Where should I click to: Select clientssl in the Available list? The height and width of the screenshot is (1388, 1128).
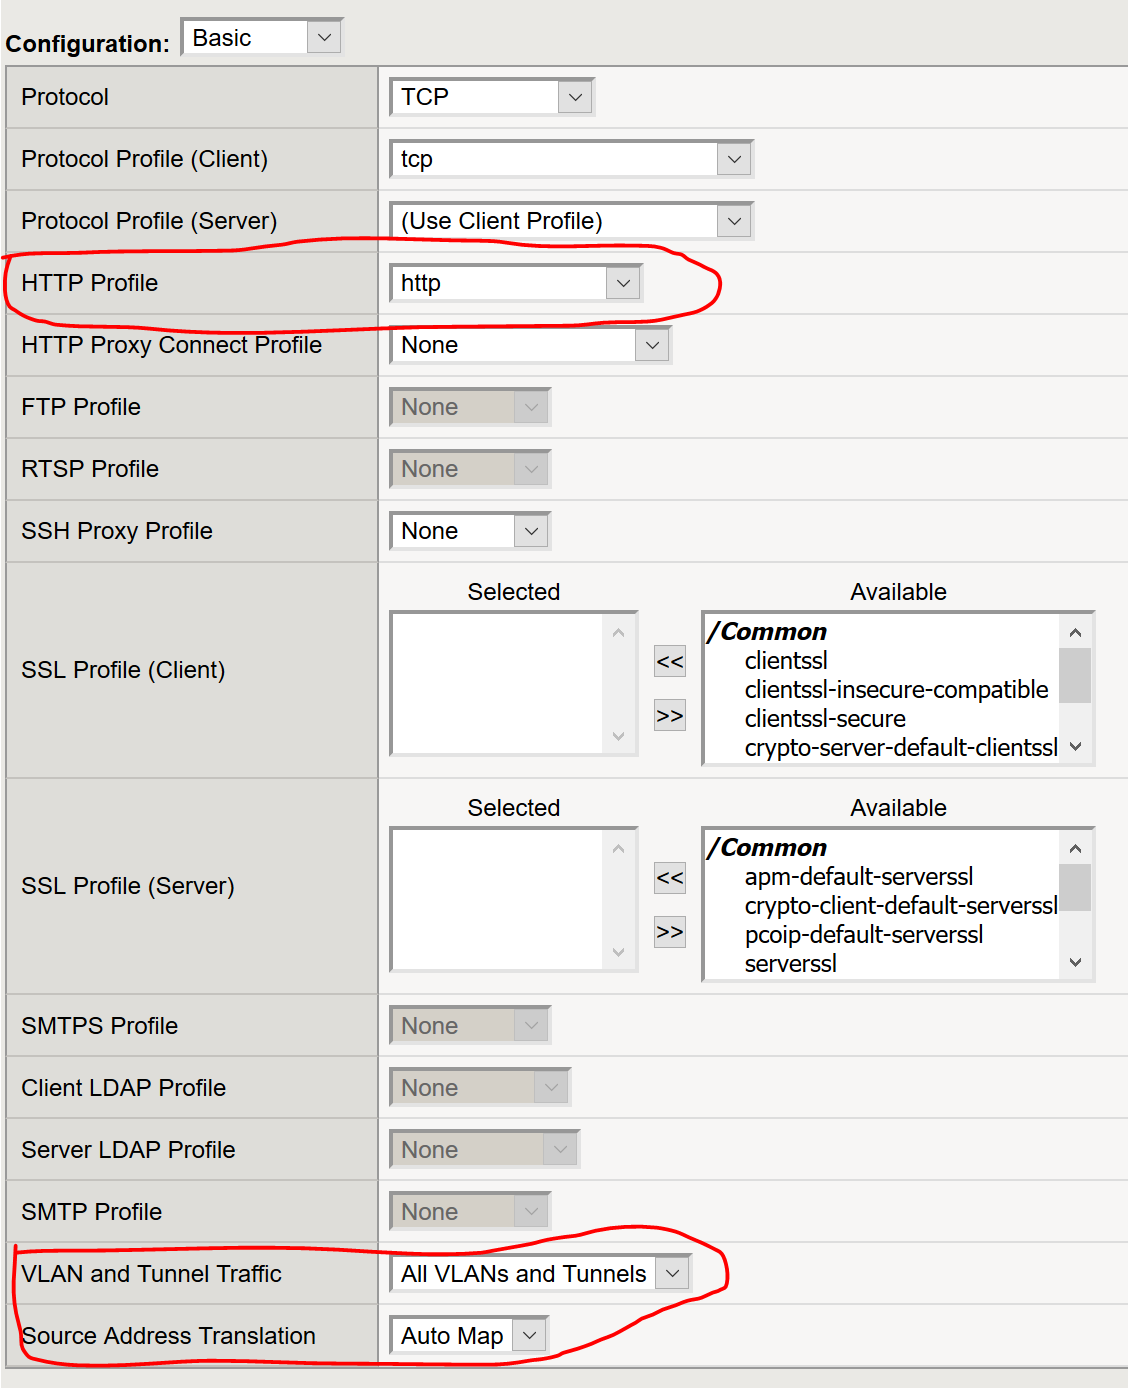786,661
